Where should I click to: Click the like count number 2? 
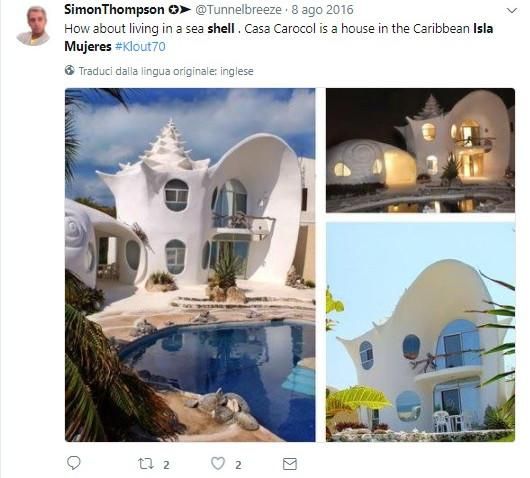point(238,465)
